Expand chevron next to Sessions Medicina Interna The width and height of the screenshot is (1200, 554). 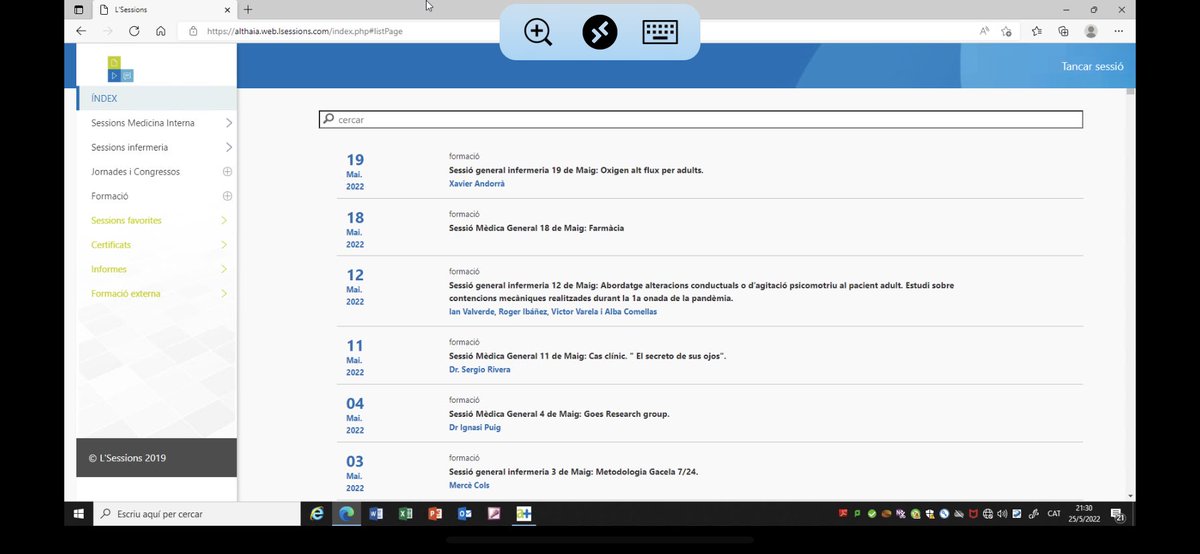click(228, 123)
